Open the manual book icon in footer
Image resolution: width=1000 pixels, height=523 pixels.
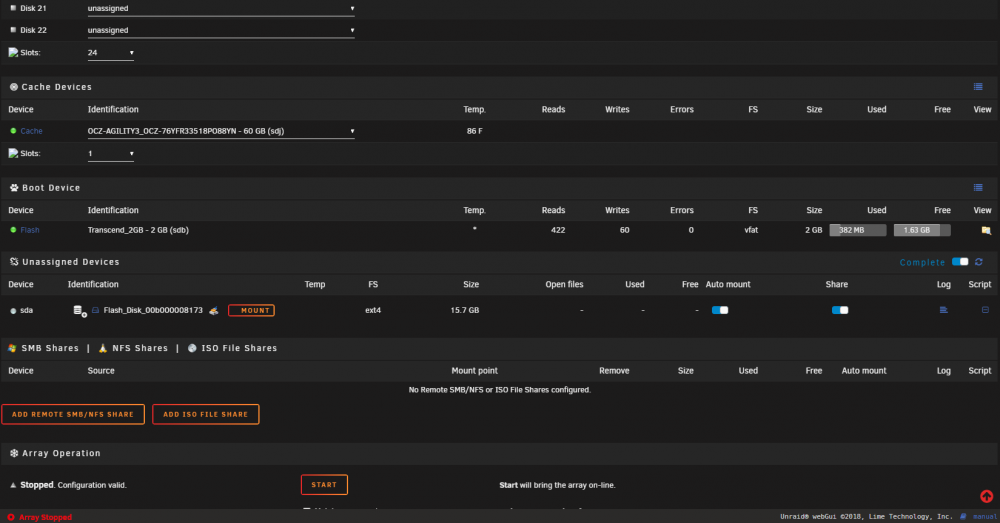tap(964, 517)
